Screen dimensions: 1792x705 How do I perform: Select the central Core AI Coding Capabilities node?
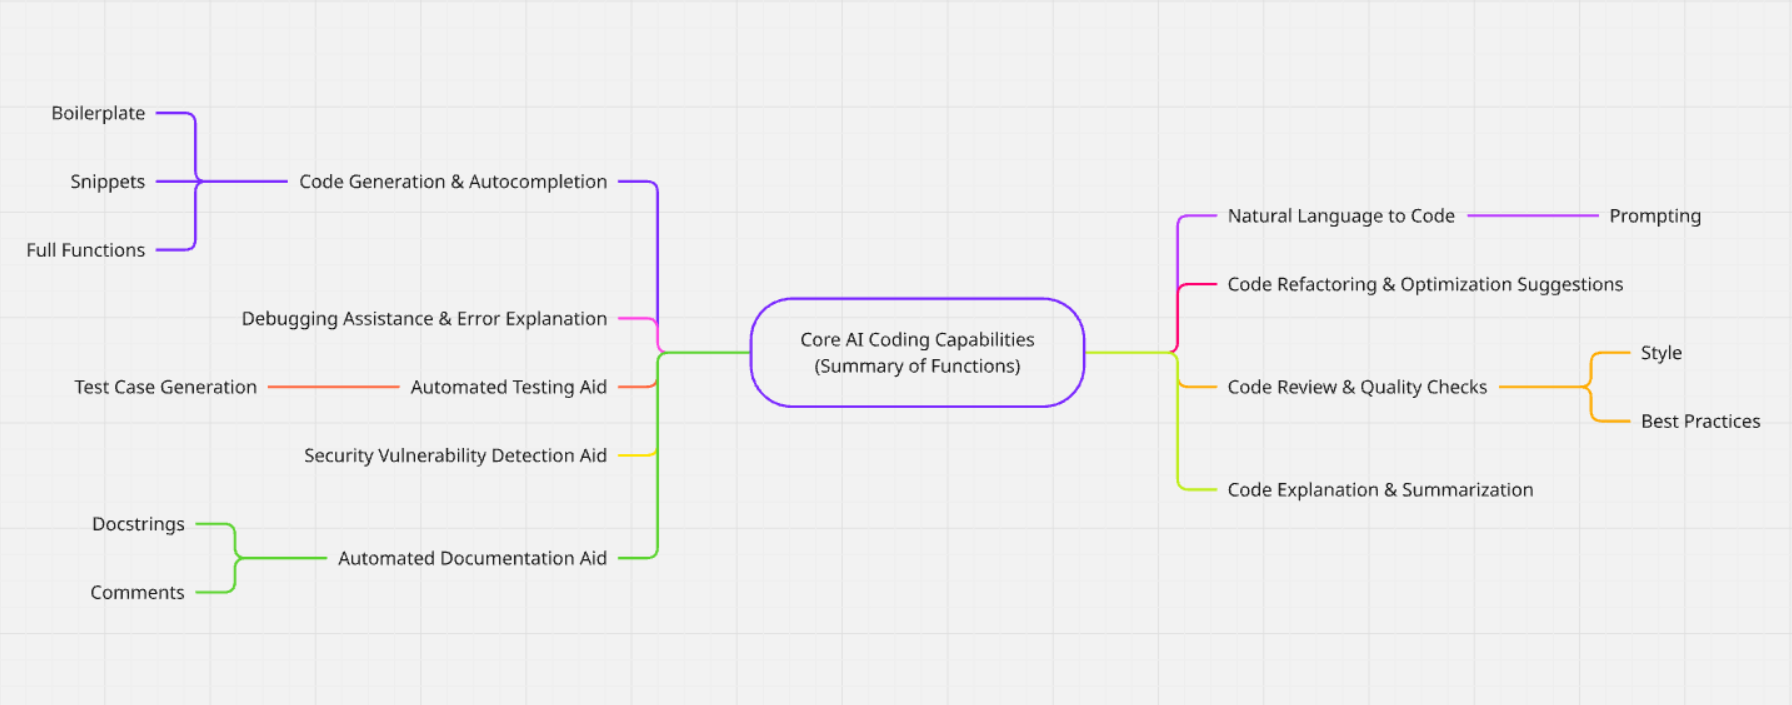tap(917, 352)
